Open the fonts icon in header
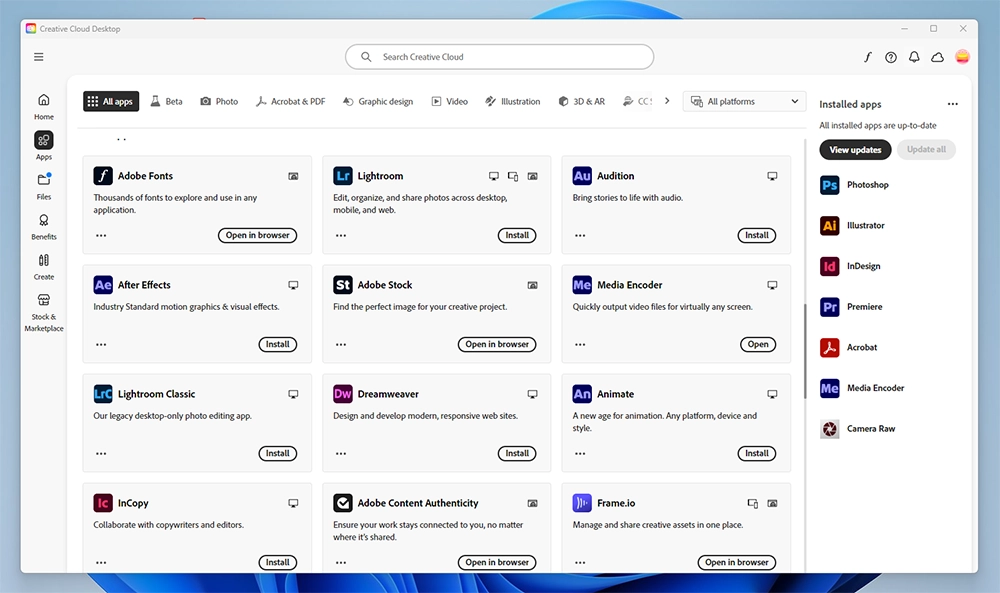The height and width of the screenshot is (593, 1000). pos(867,57)
